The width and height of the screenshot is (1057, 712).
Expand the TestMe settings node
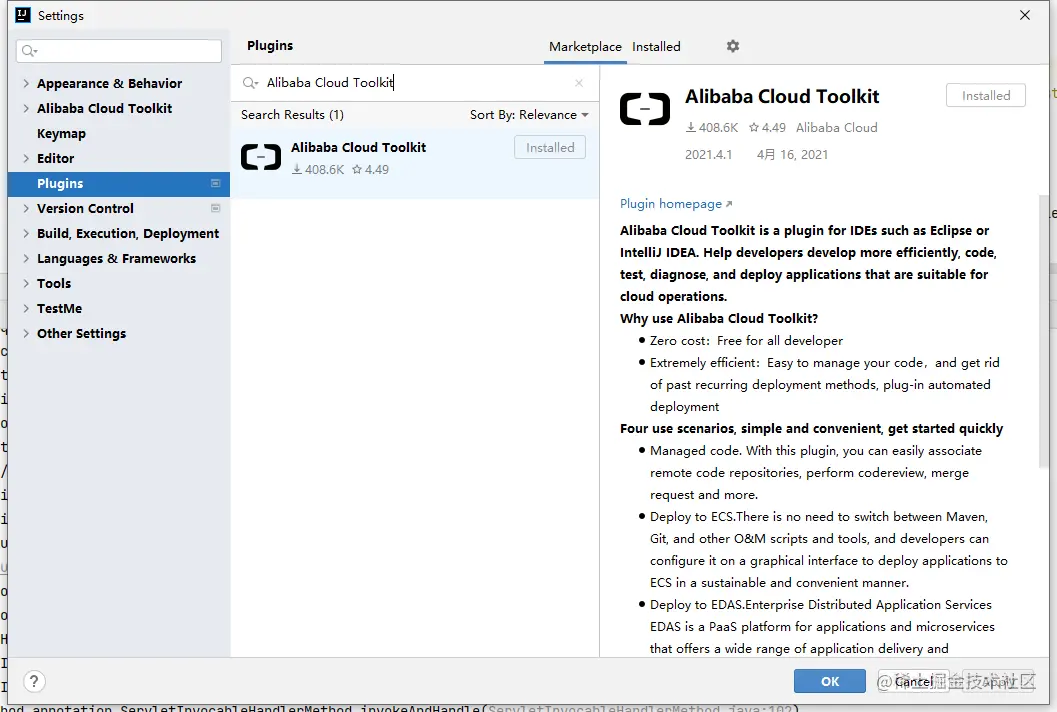26,308
